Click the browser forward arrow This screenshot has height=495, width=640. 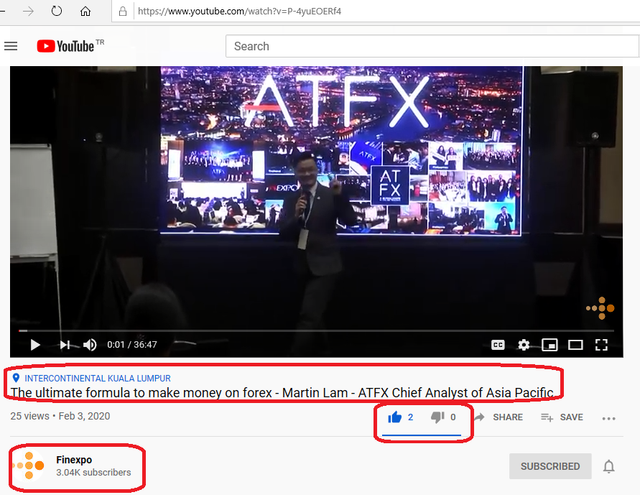point(28,11)
